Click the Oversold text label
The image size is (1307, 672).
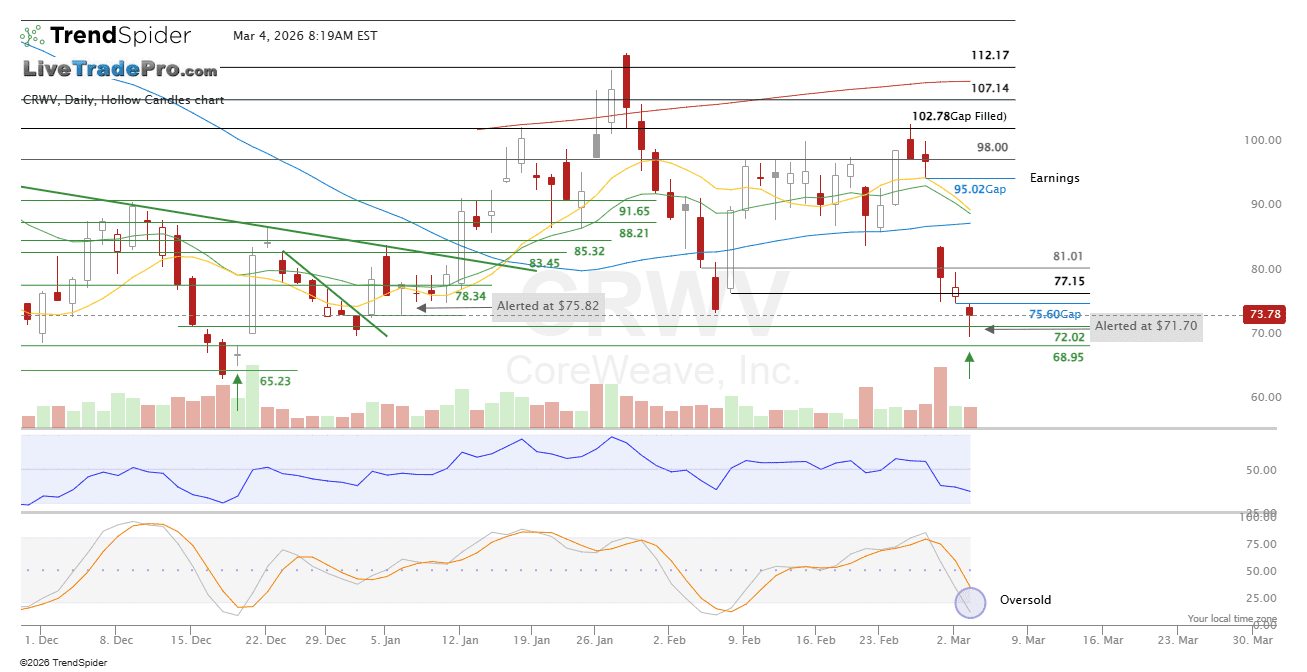[x=1025, y=600]
